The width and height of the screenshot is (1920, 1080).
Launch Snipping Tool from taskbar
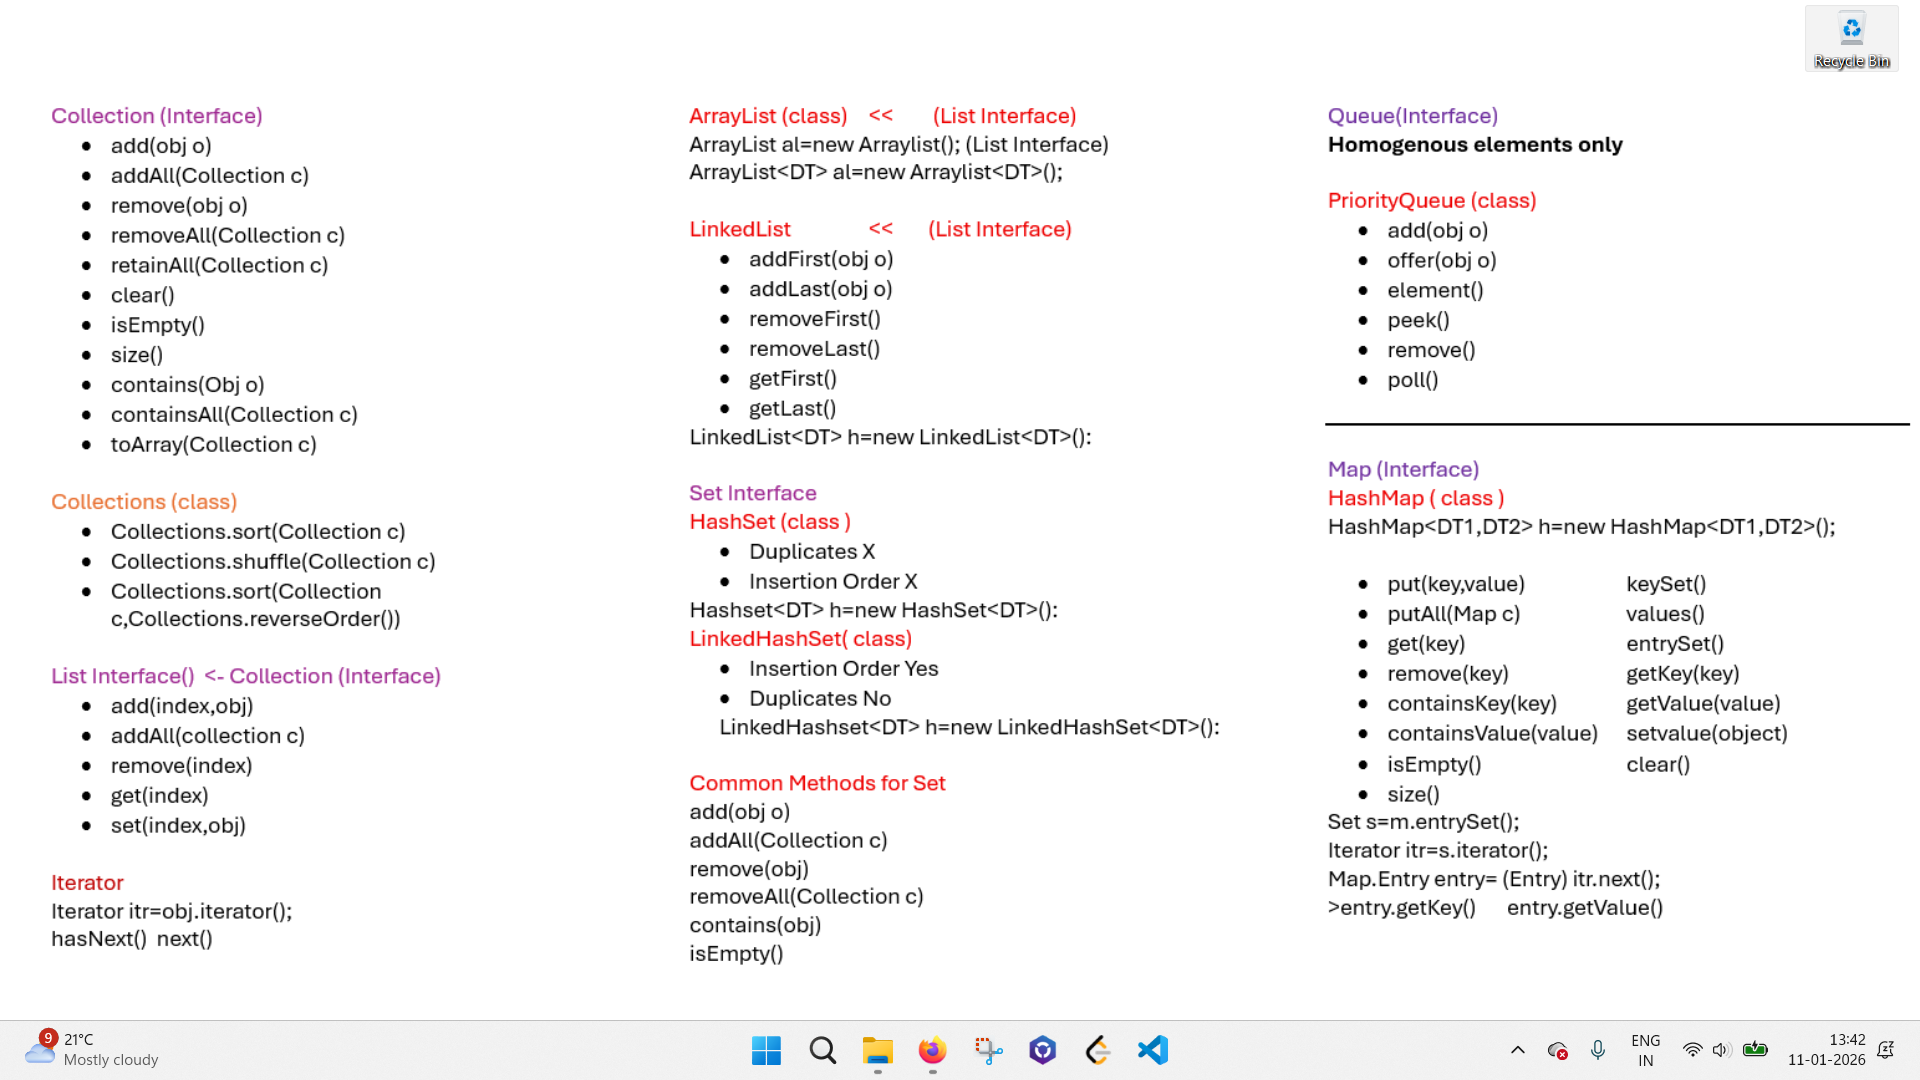click(988, 1050)
